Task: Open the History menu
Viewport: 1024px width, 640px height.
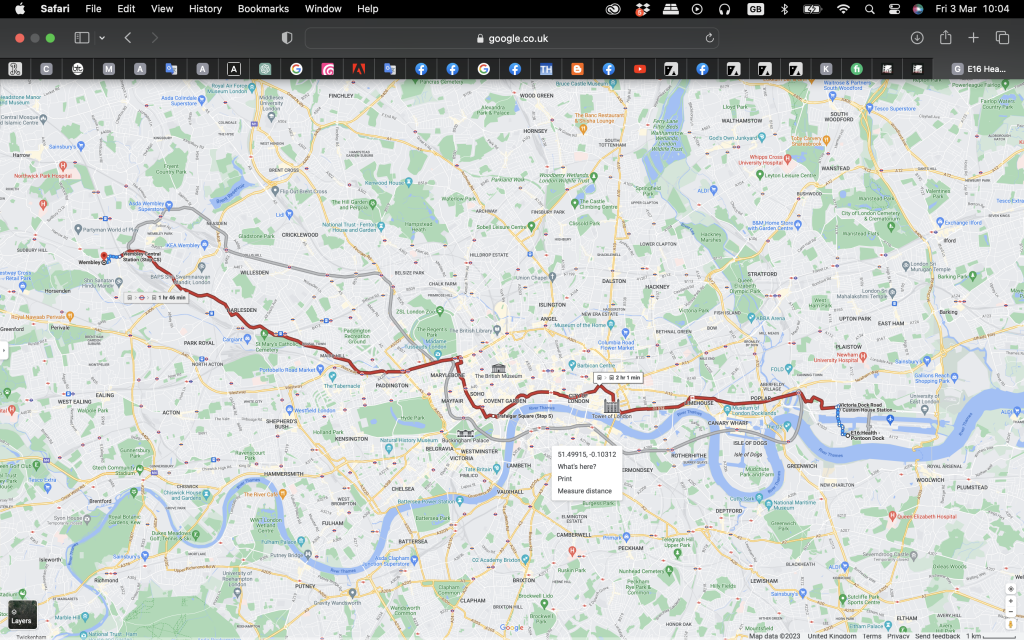Action: coord(205,8)
